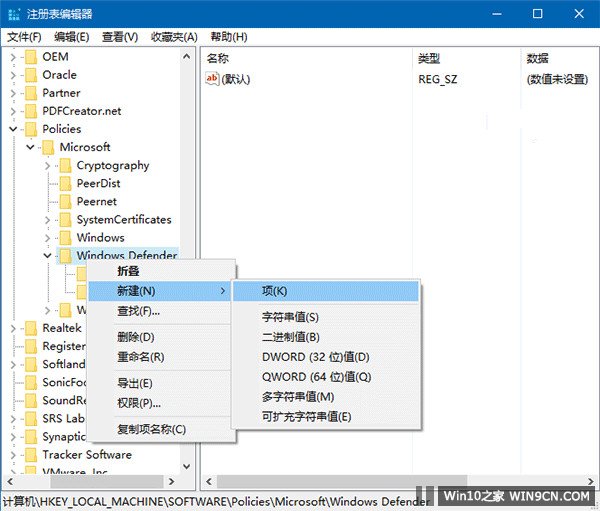Select the SystemCertificates folder icon
Viewport: 600px width, 511px height.
64,220
